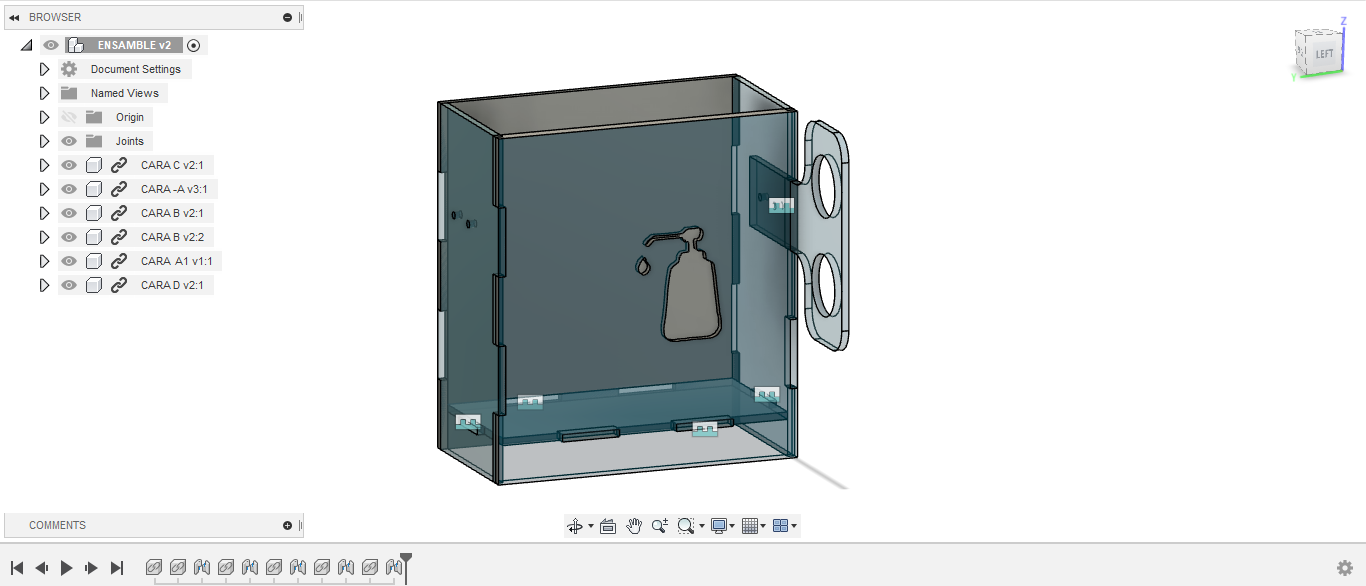This screenshot has width=1366, height=586.
Task: Expand the CARA B v2:2 node
Action: click(44, 237)
